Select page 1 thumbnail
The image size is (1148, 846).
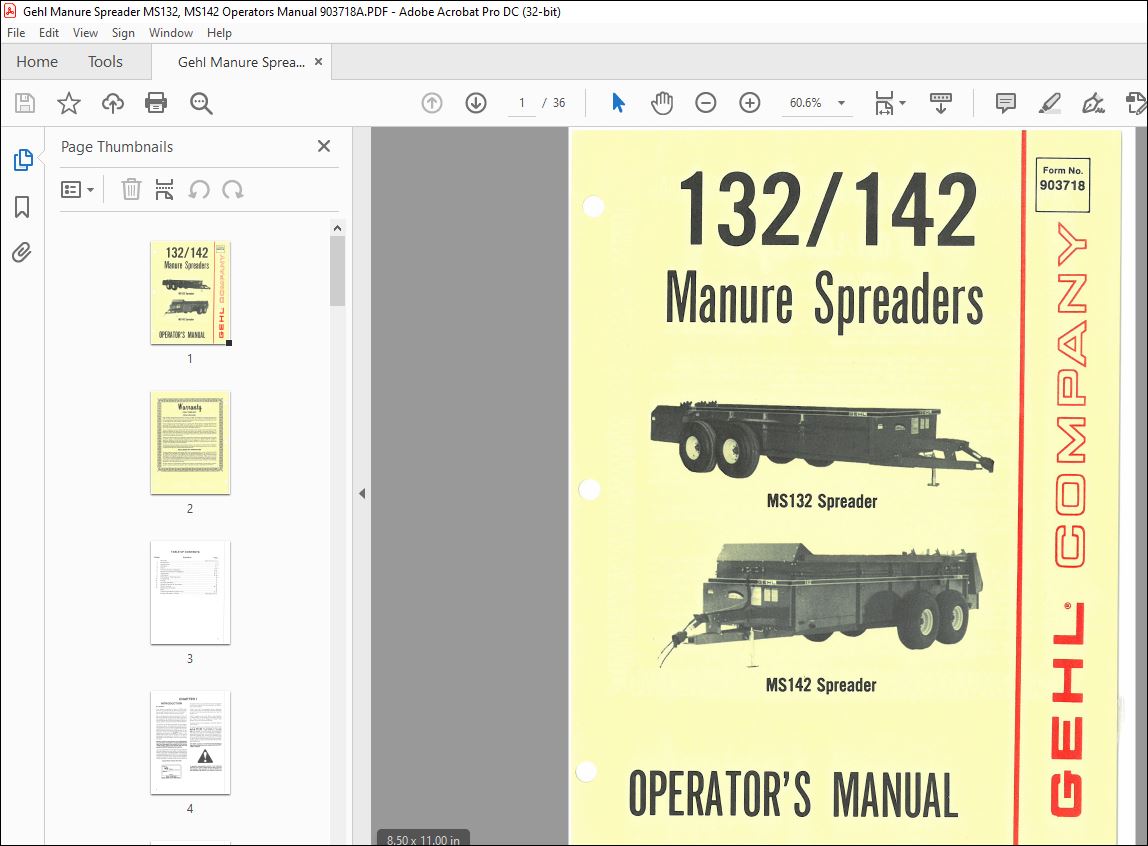coord(190,292)
